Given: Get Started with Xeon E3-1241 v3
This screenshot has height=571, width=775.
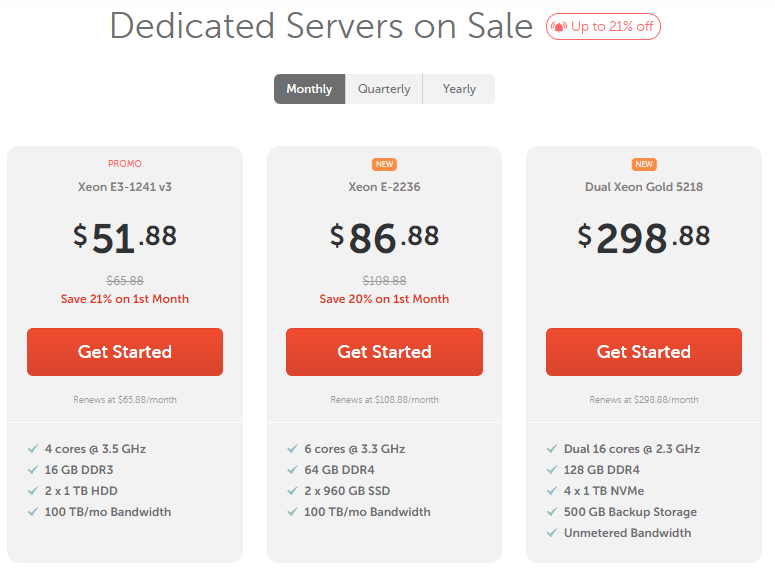Looking at the screenshot, I should (125, 352).
